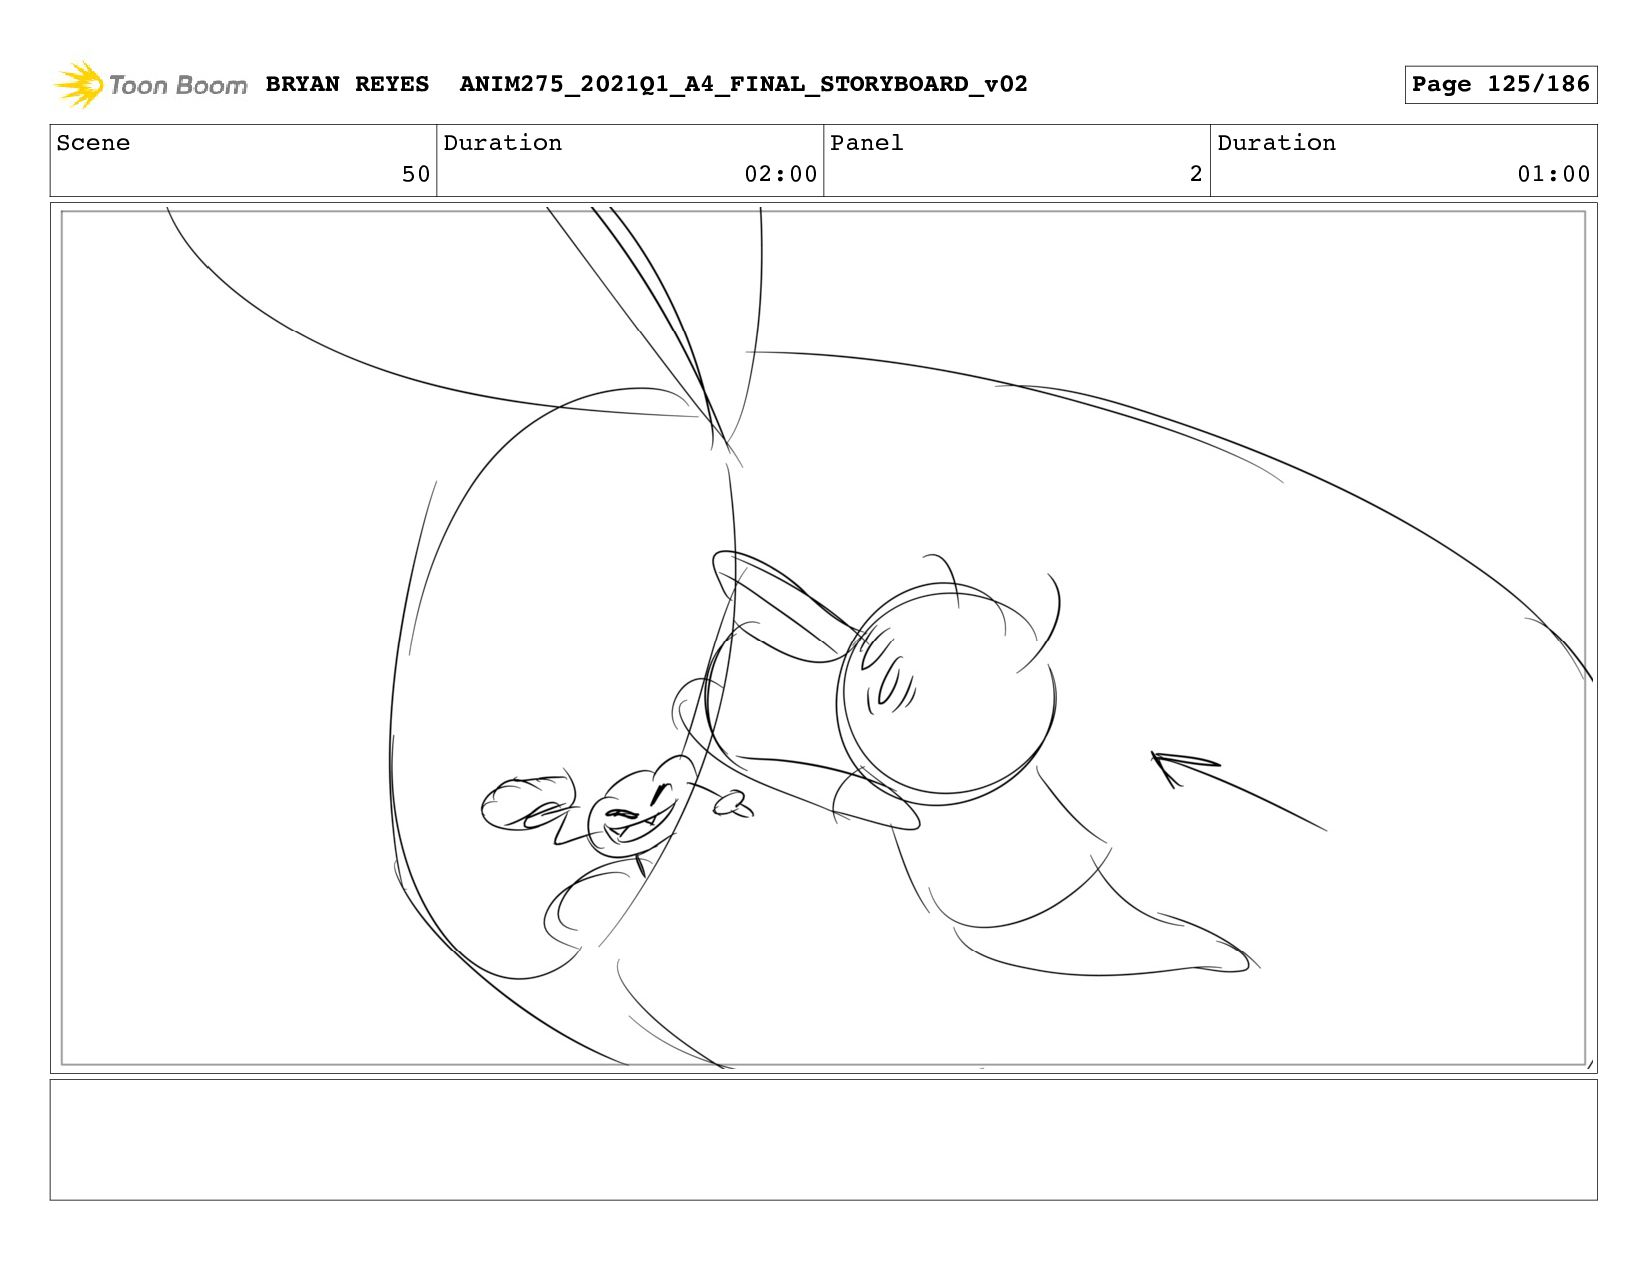Click the panel duration value 01:00
This screenshot has height=1275, width=1650.
[1553, 174]
